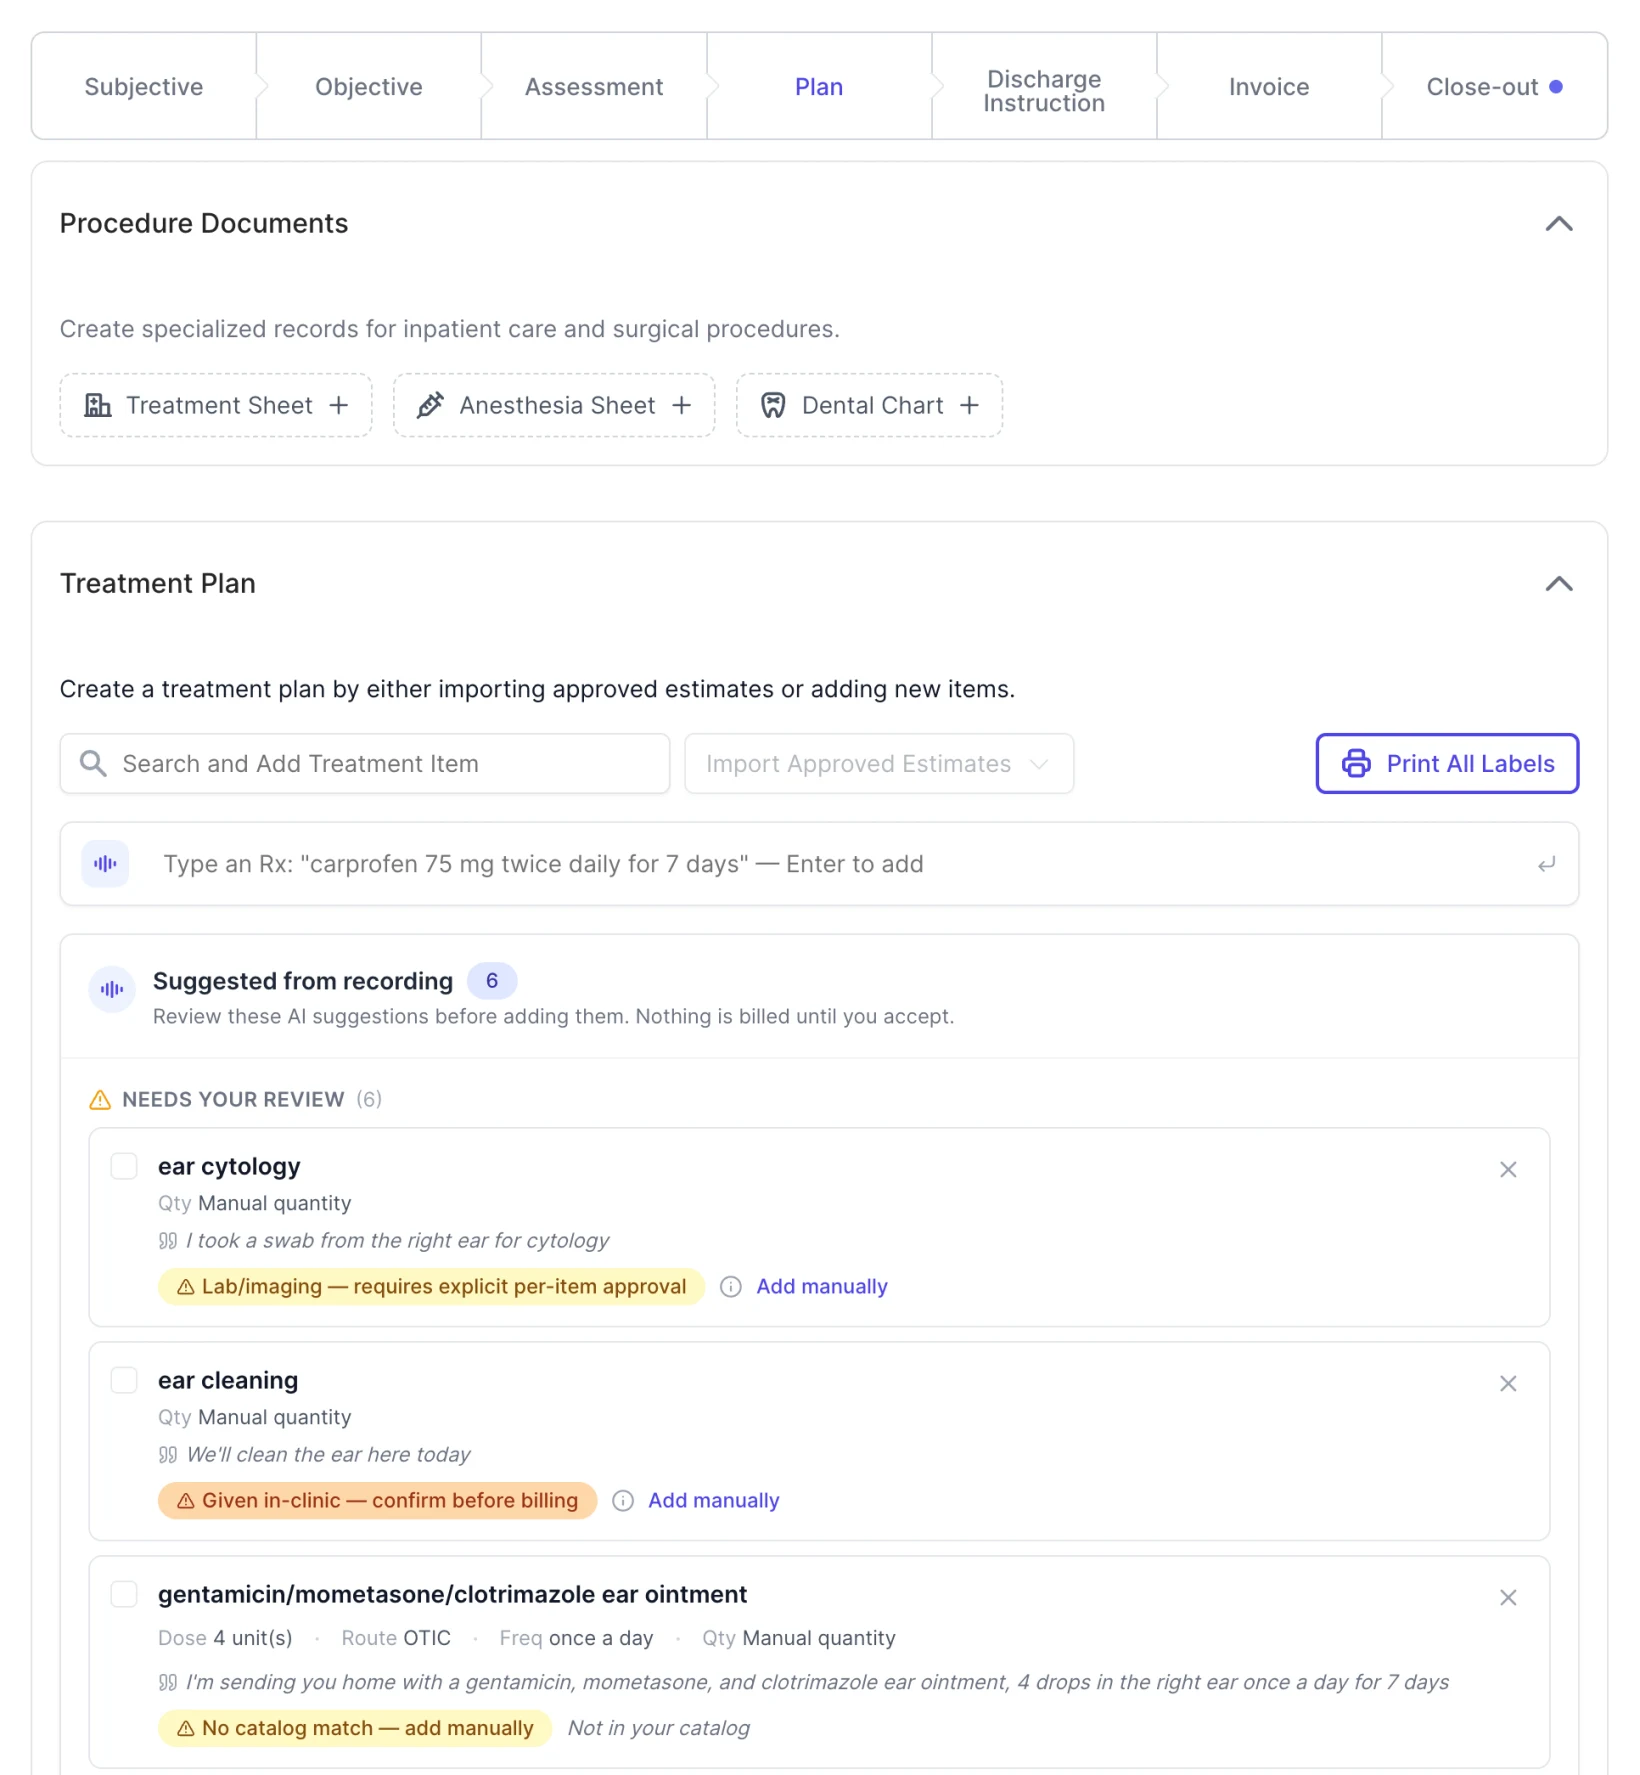Click Add manually link for ear cytology
Viewport: 1640px width, 1775px height.
click(822, 1287)
